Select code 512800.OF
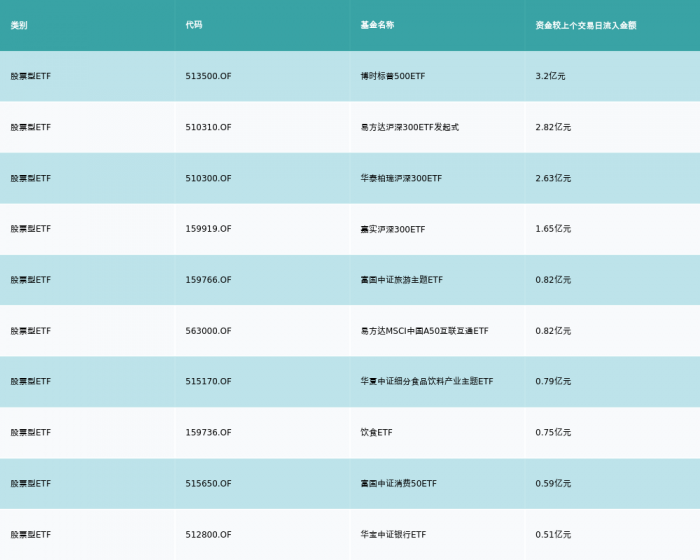700x560 pixels. click(x=208, y=535)
